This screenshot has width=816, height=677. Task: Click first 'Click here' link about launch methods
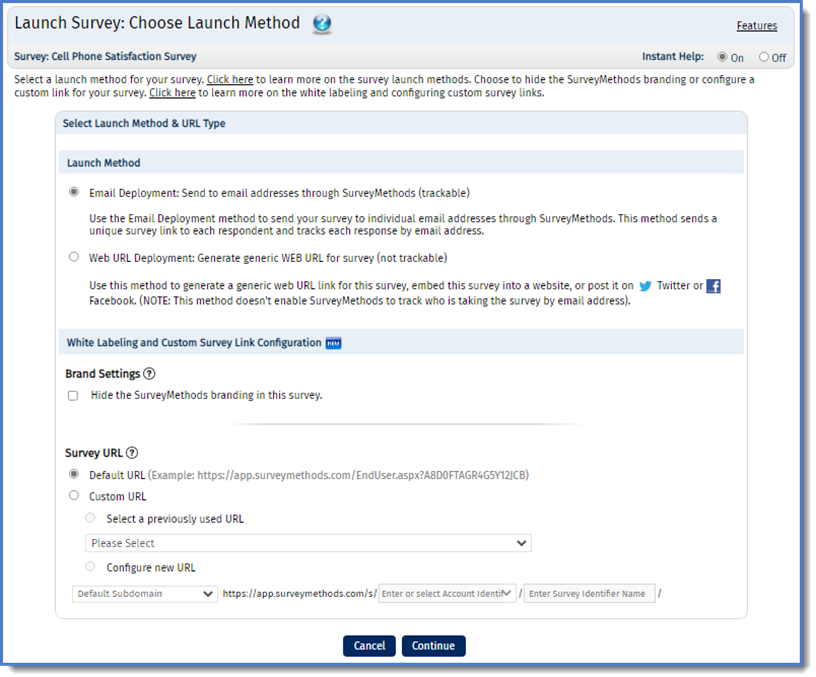pos(230,80)
